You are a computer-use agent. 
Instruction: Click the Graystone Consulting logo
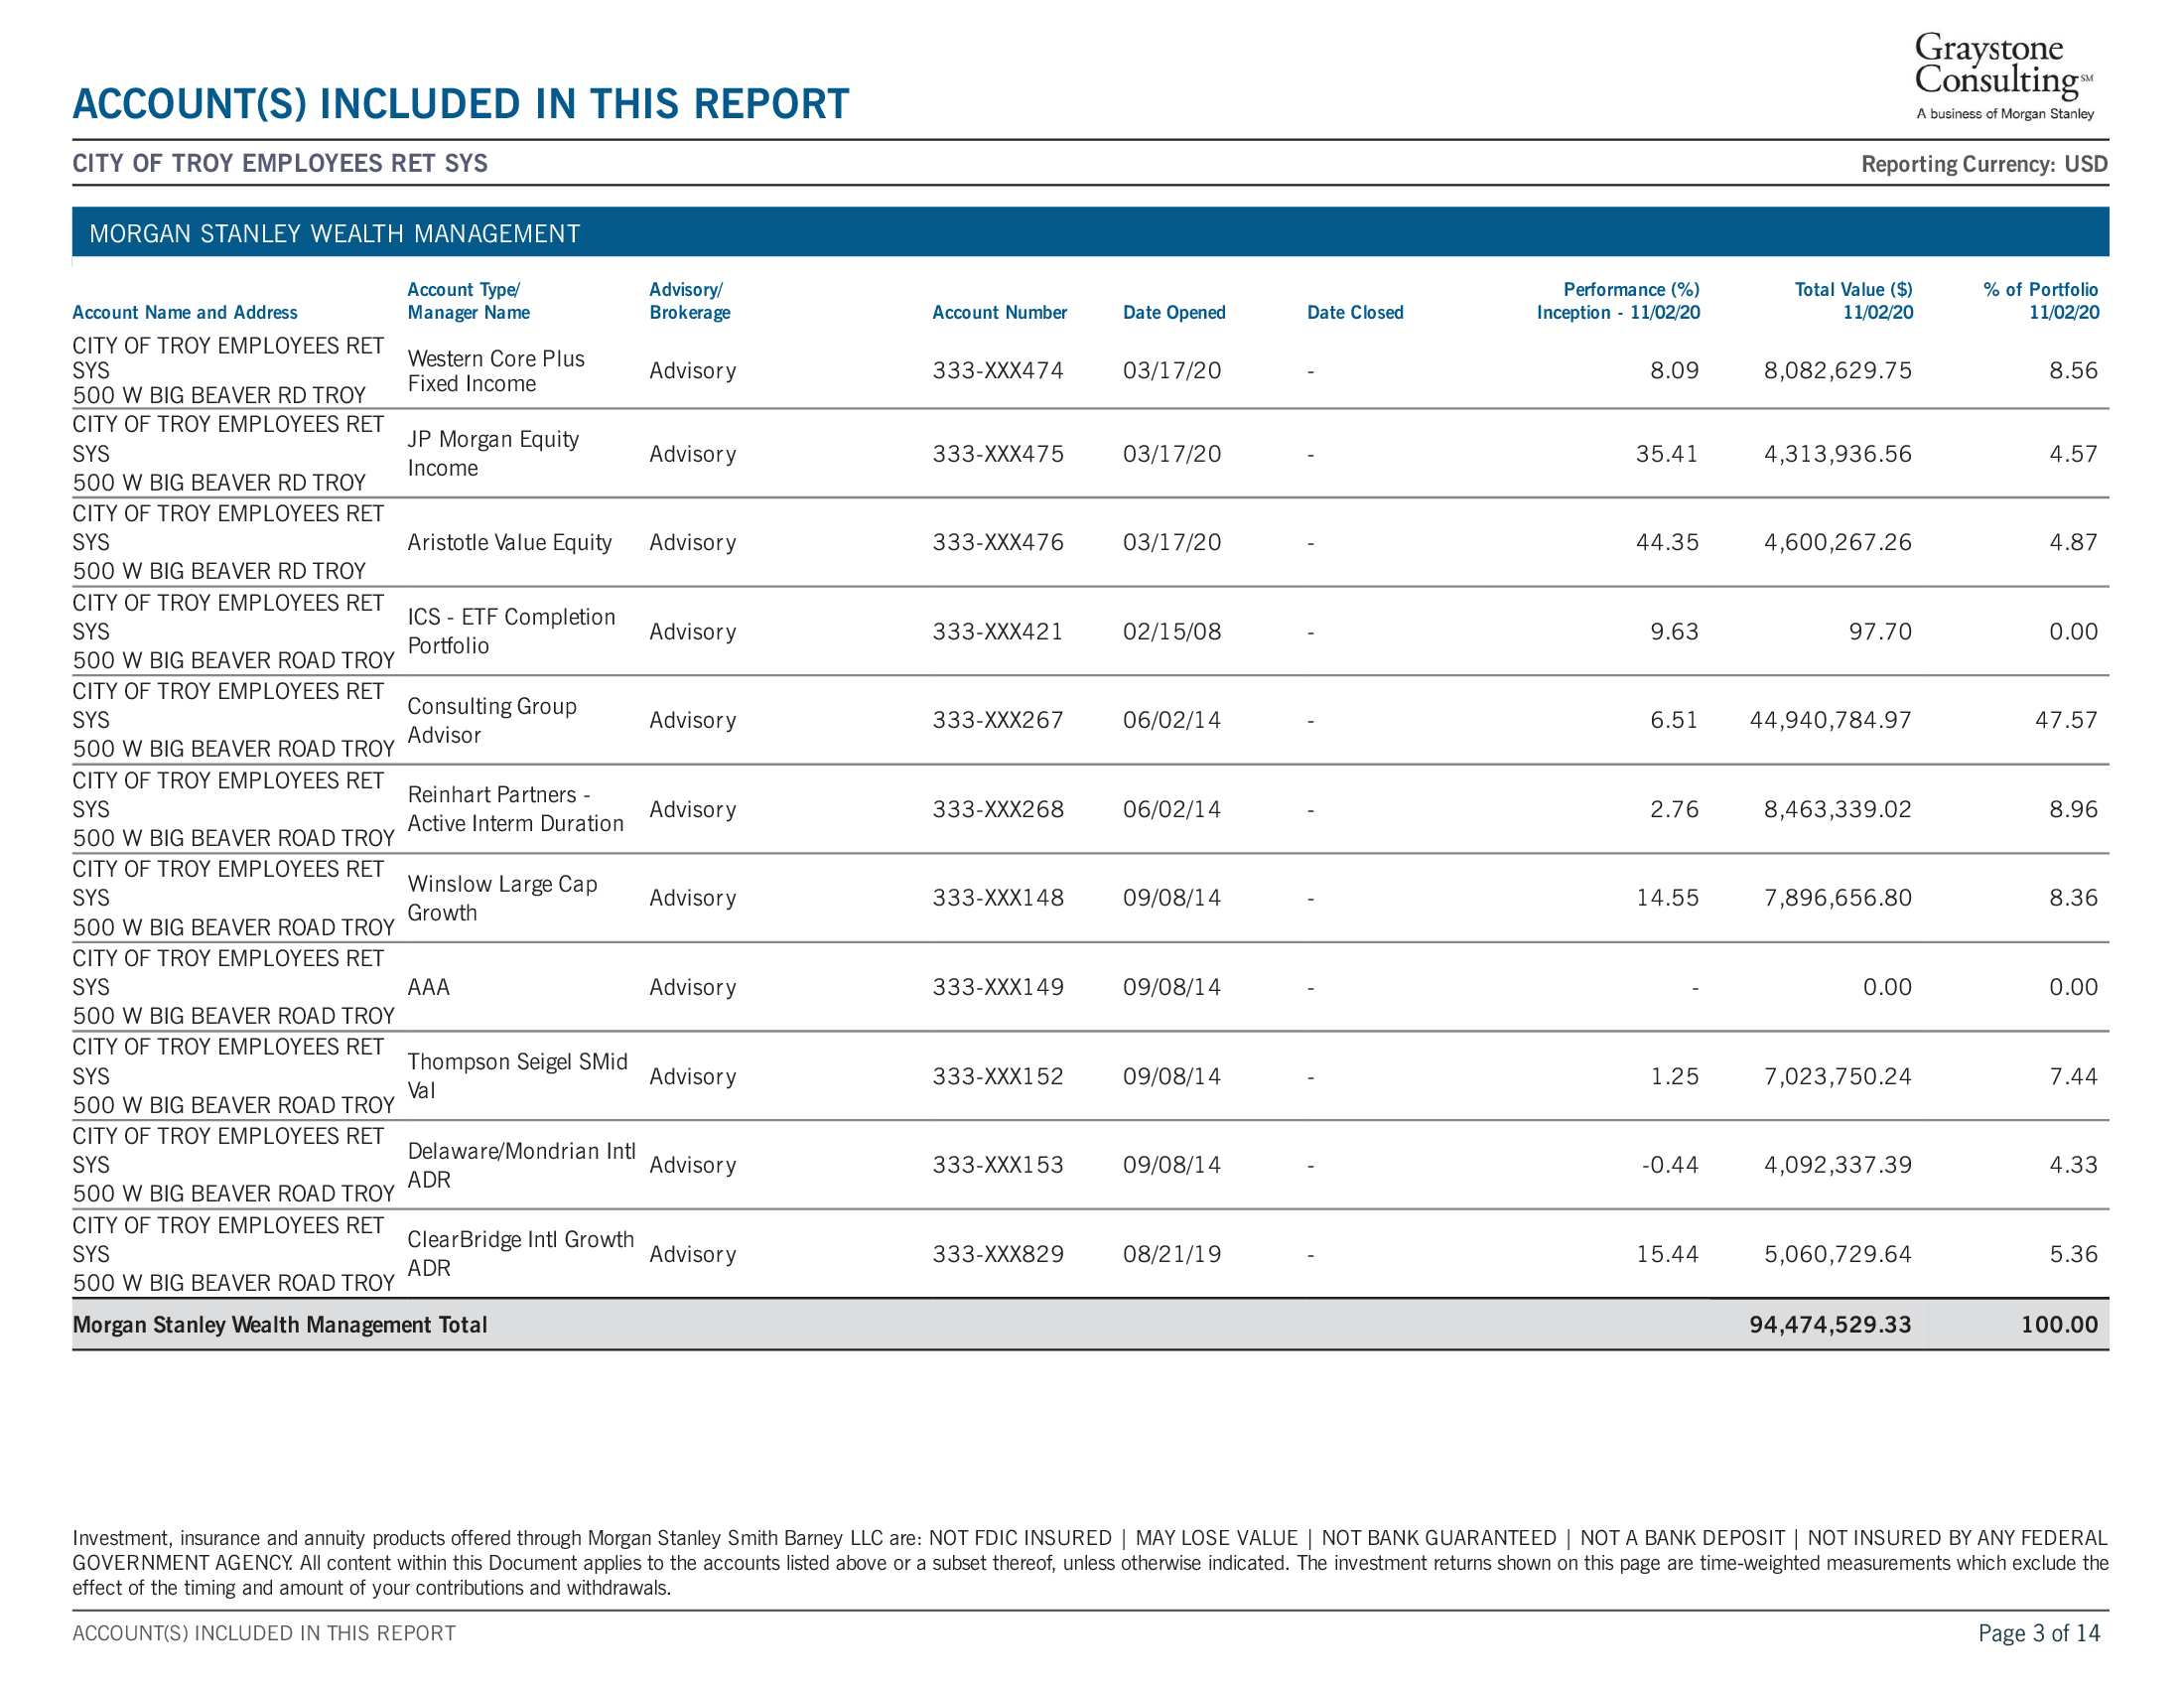tap(2004, 76)
